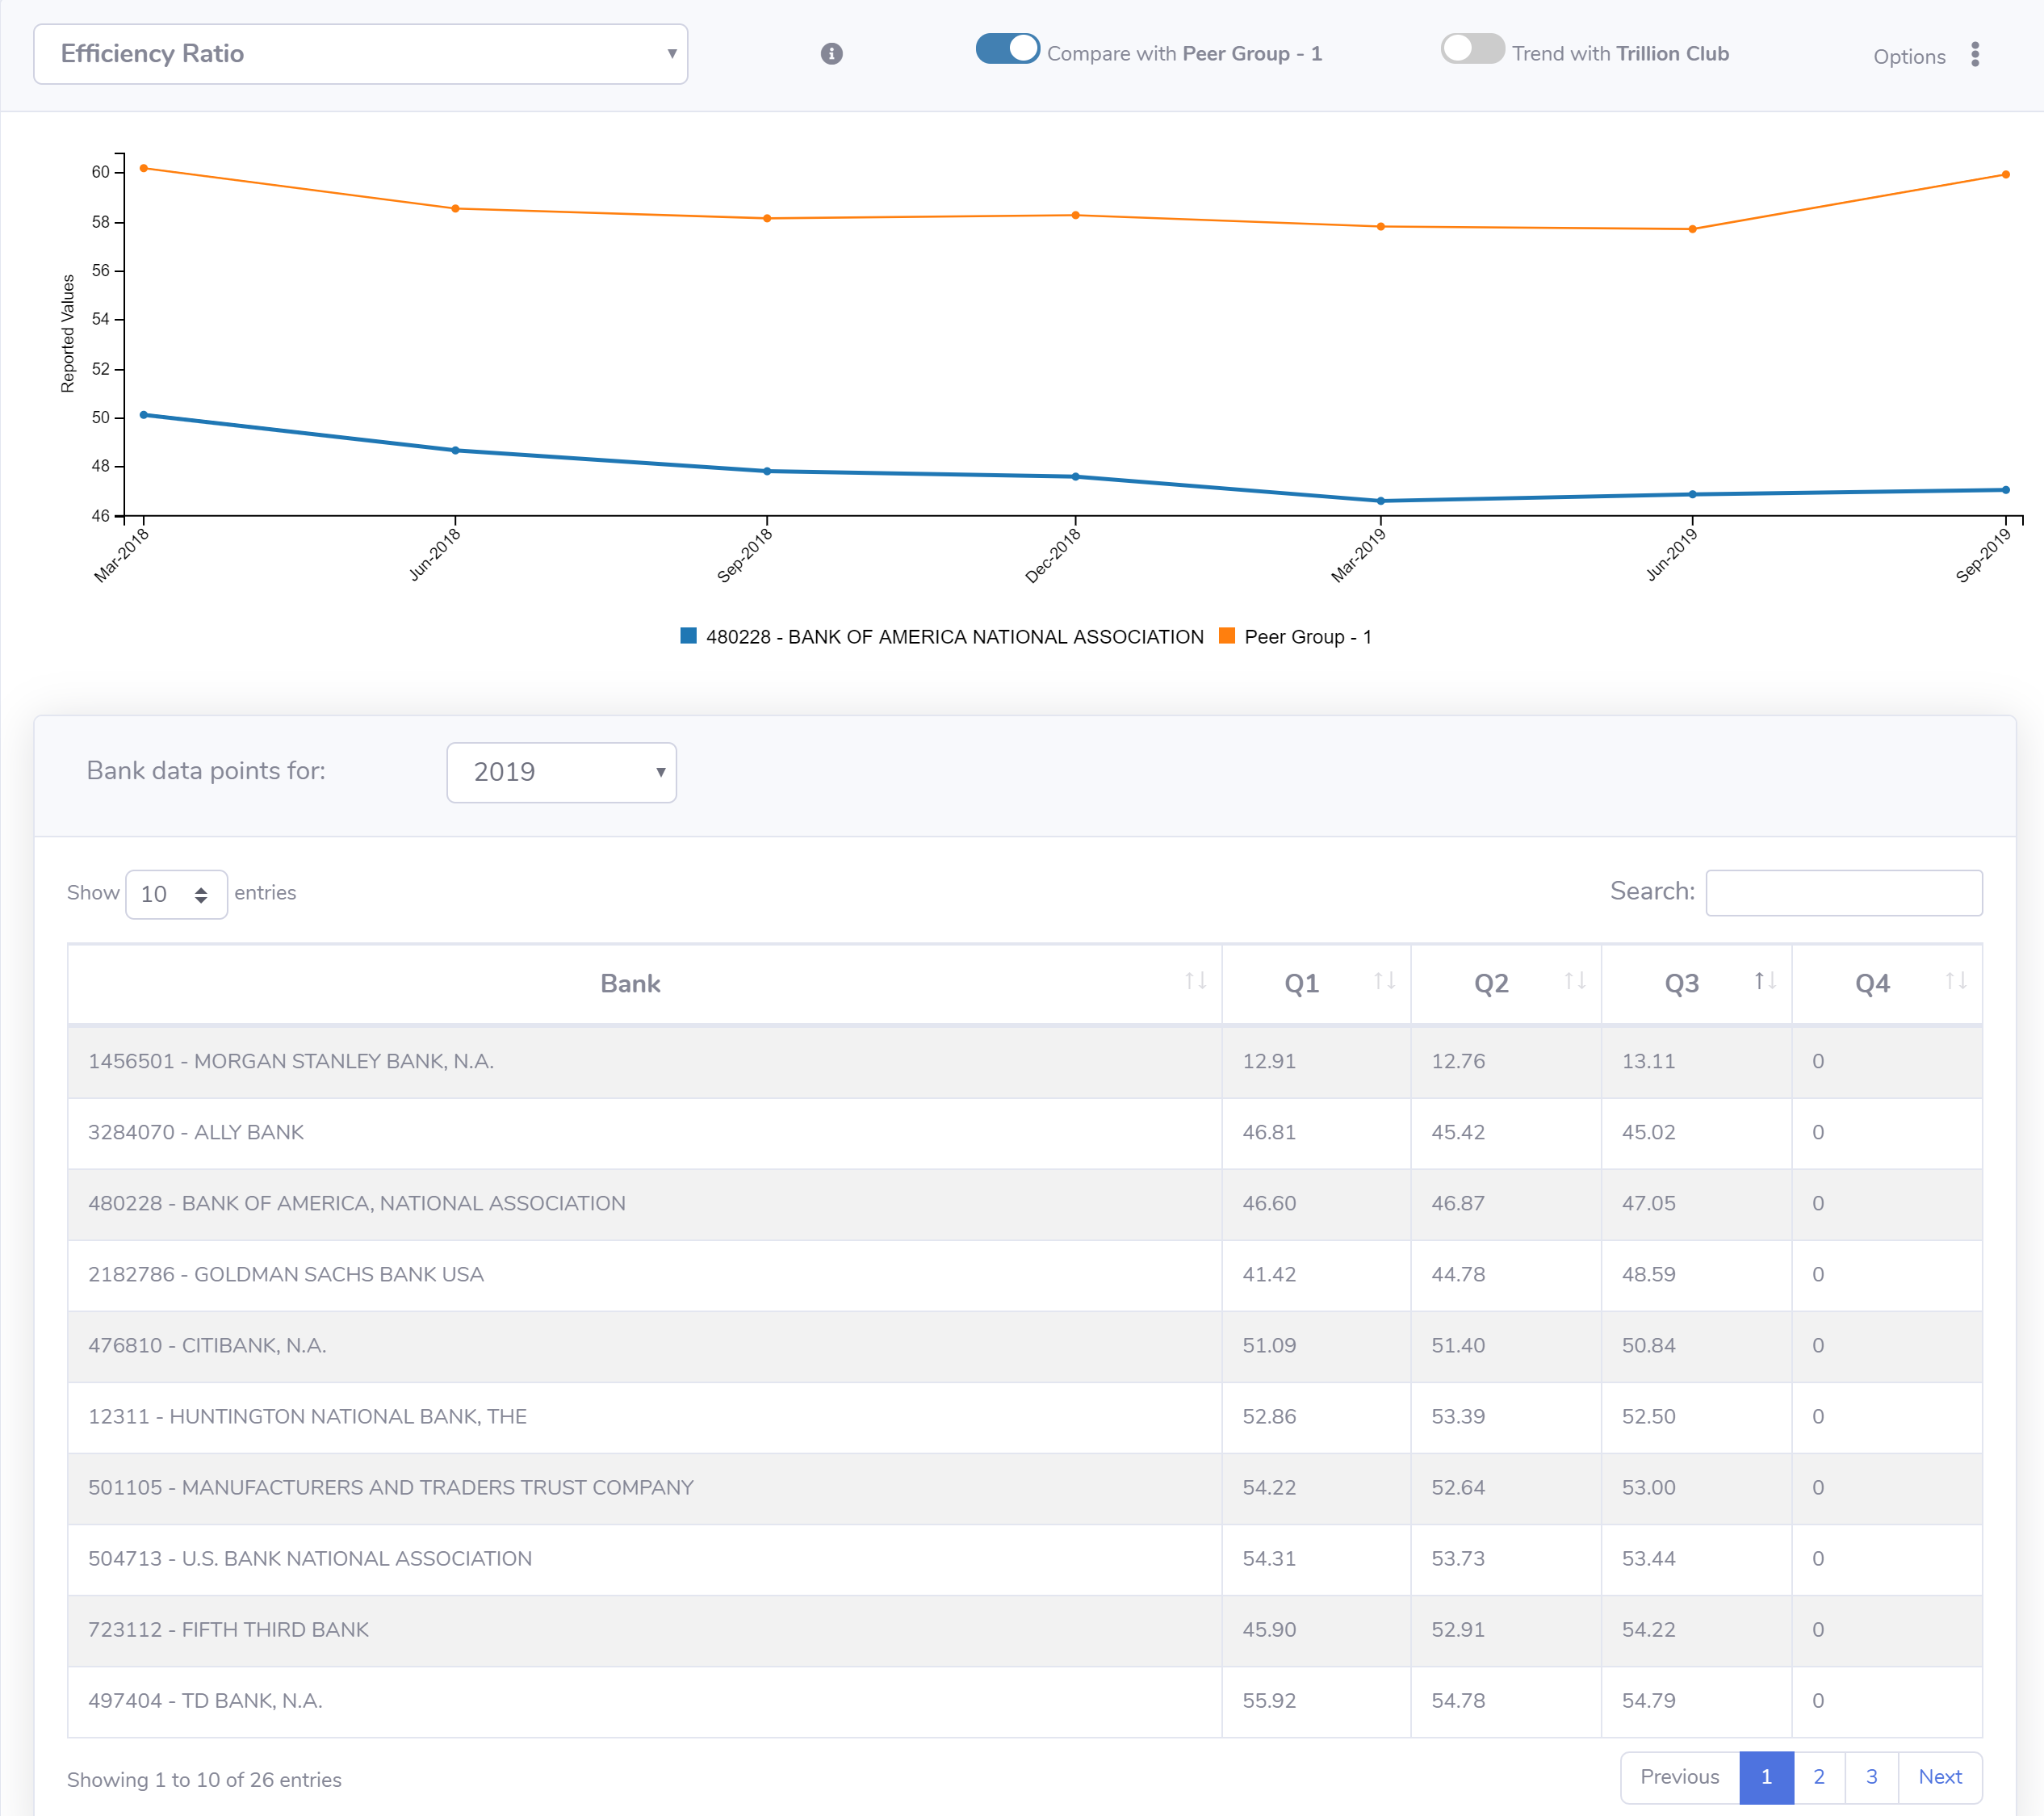The width and height of the screenshot is (2044, 1816).
Task: Click the info icon beside metric dropdown
Action: pyautogui.click(x=831, y=54)
